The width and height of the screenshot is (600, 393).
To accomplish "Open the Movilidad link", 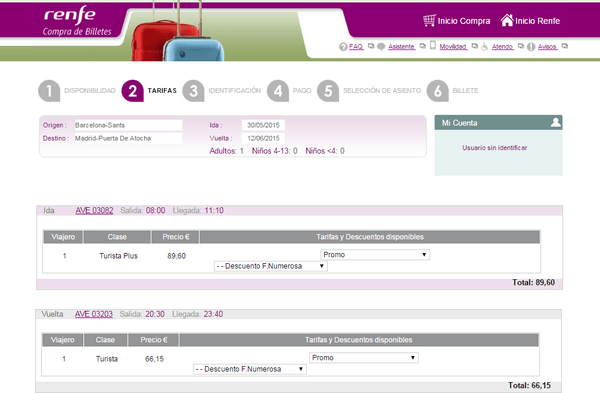I will tap(453, 47).
